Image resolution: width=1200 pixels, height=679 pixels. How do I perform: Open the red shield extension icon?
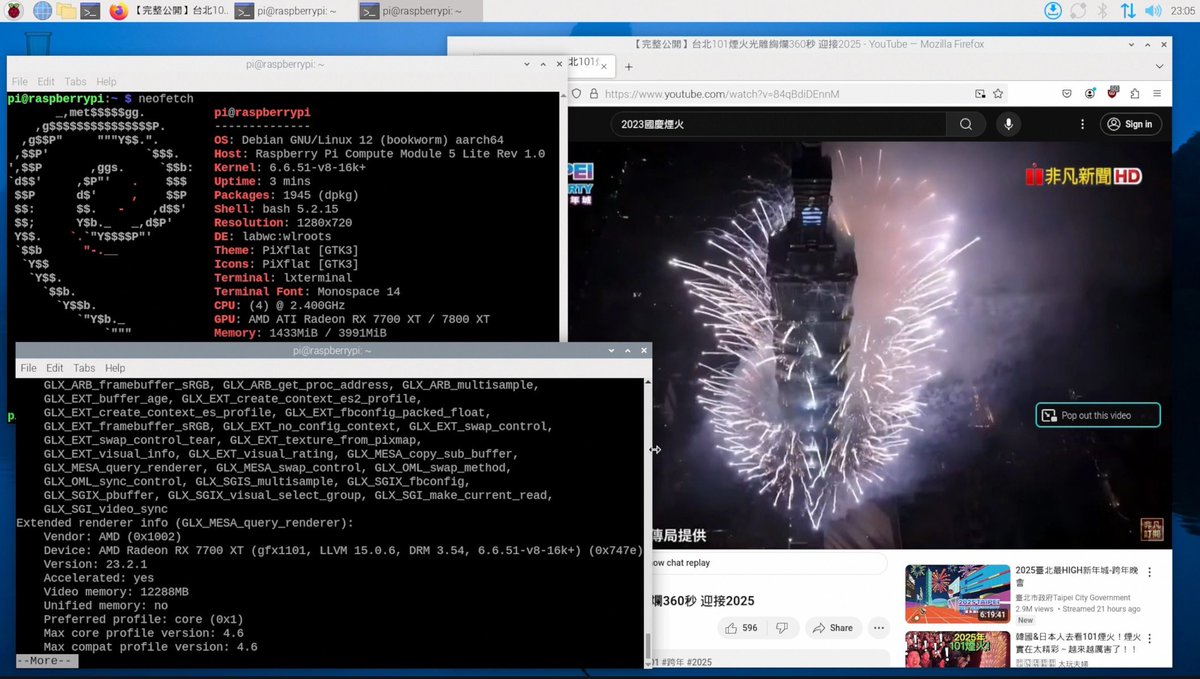click(x=1112, y=94)
